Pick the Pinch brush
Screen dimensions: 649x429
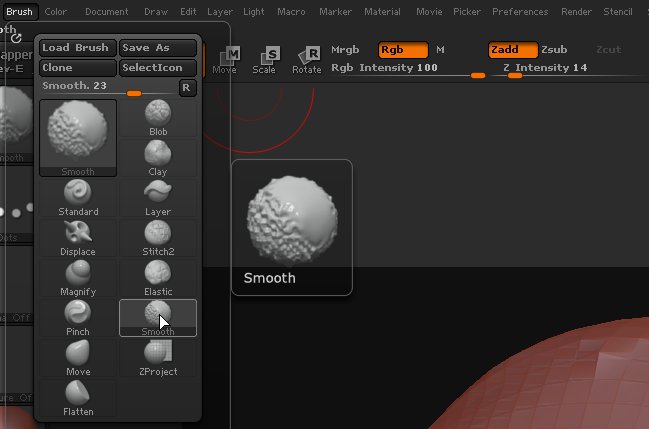[77, 317]
